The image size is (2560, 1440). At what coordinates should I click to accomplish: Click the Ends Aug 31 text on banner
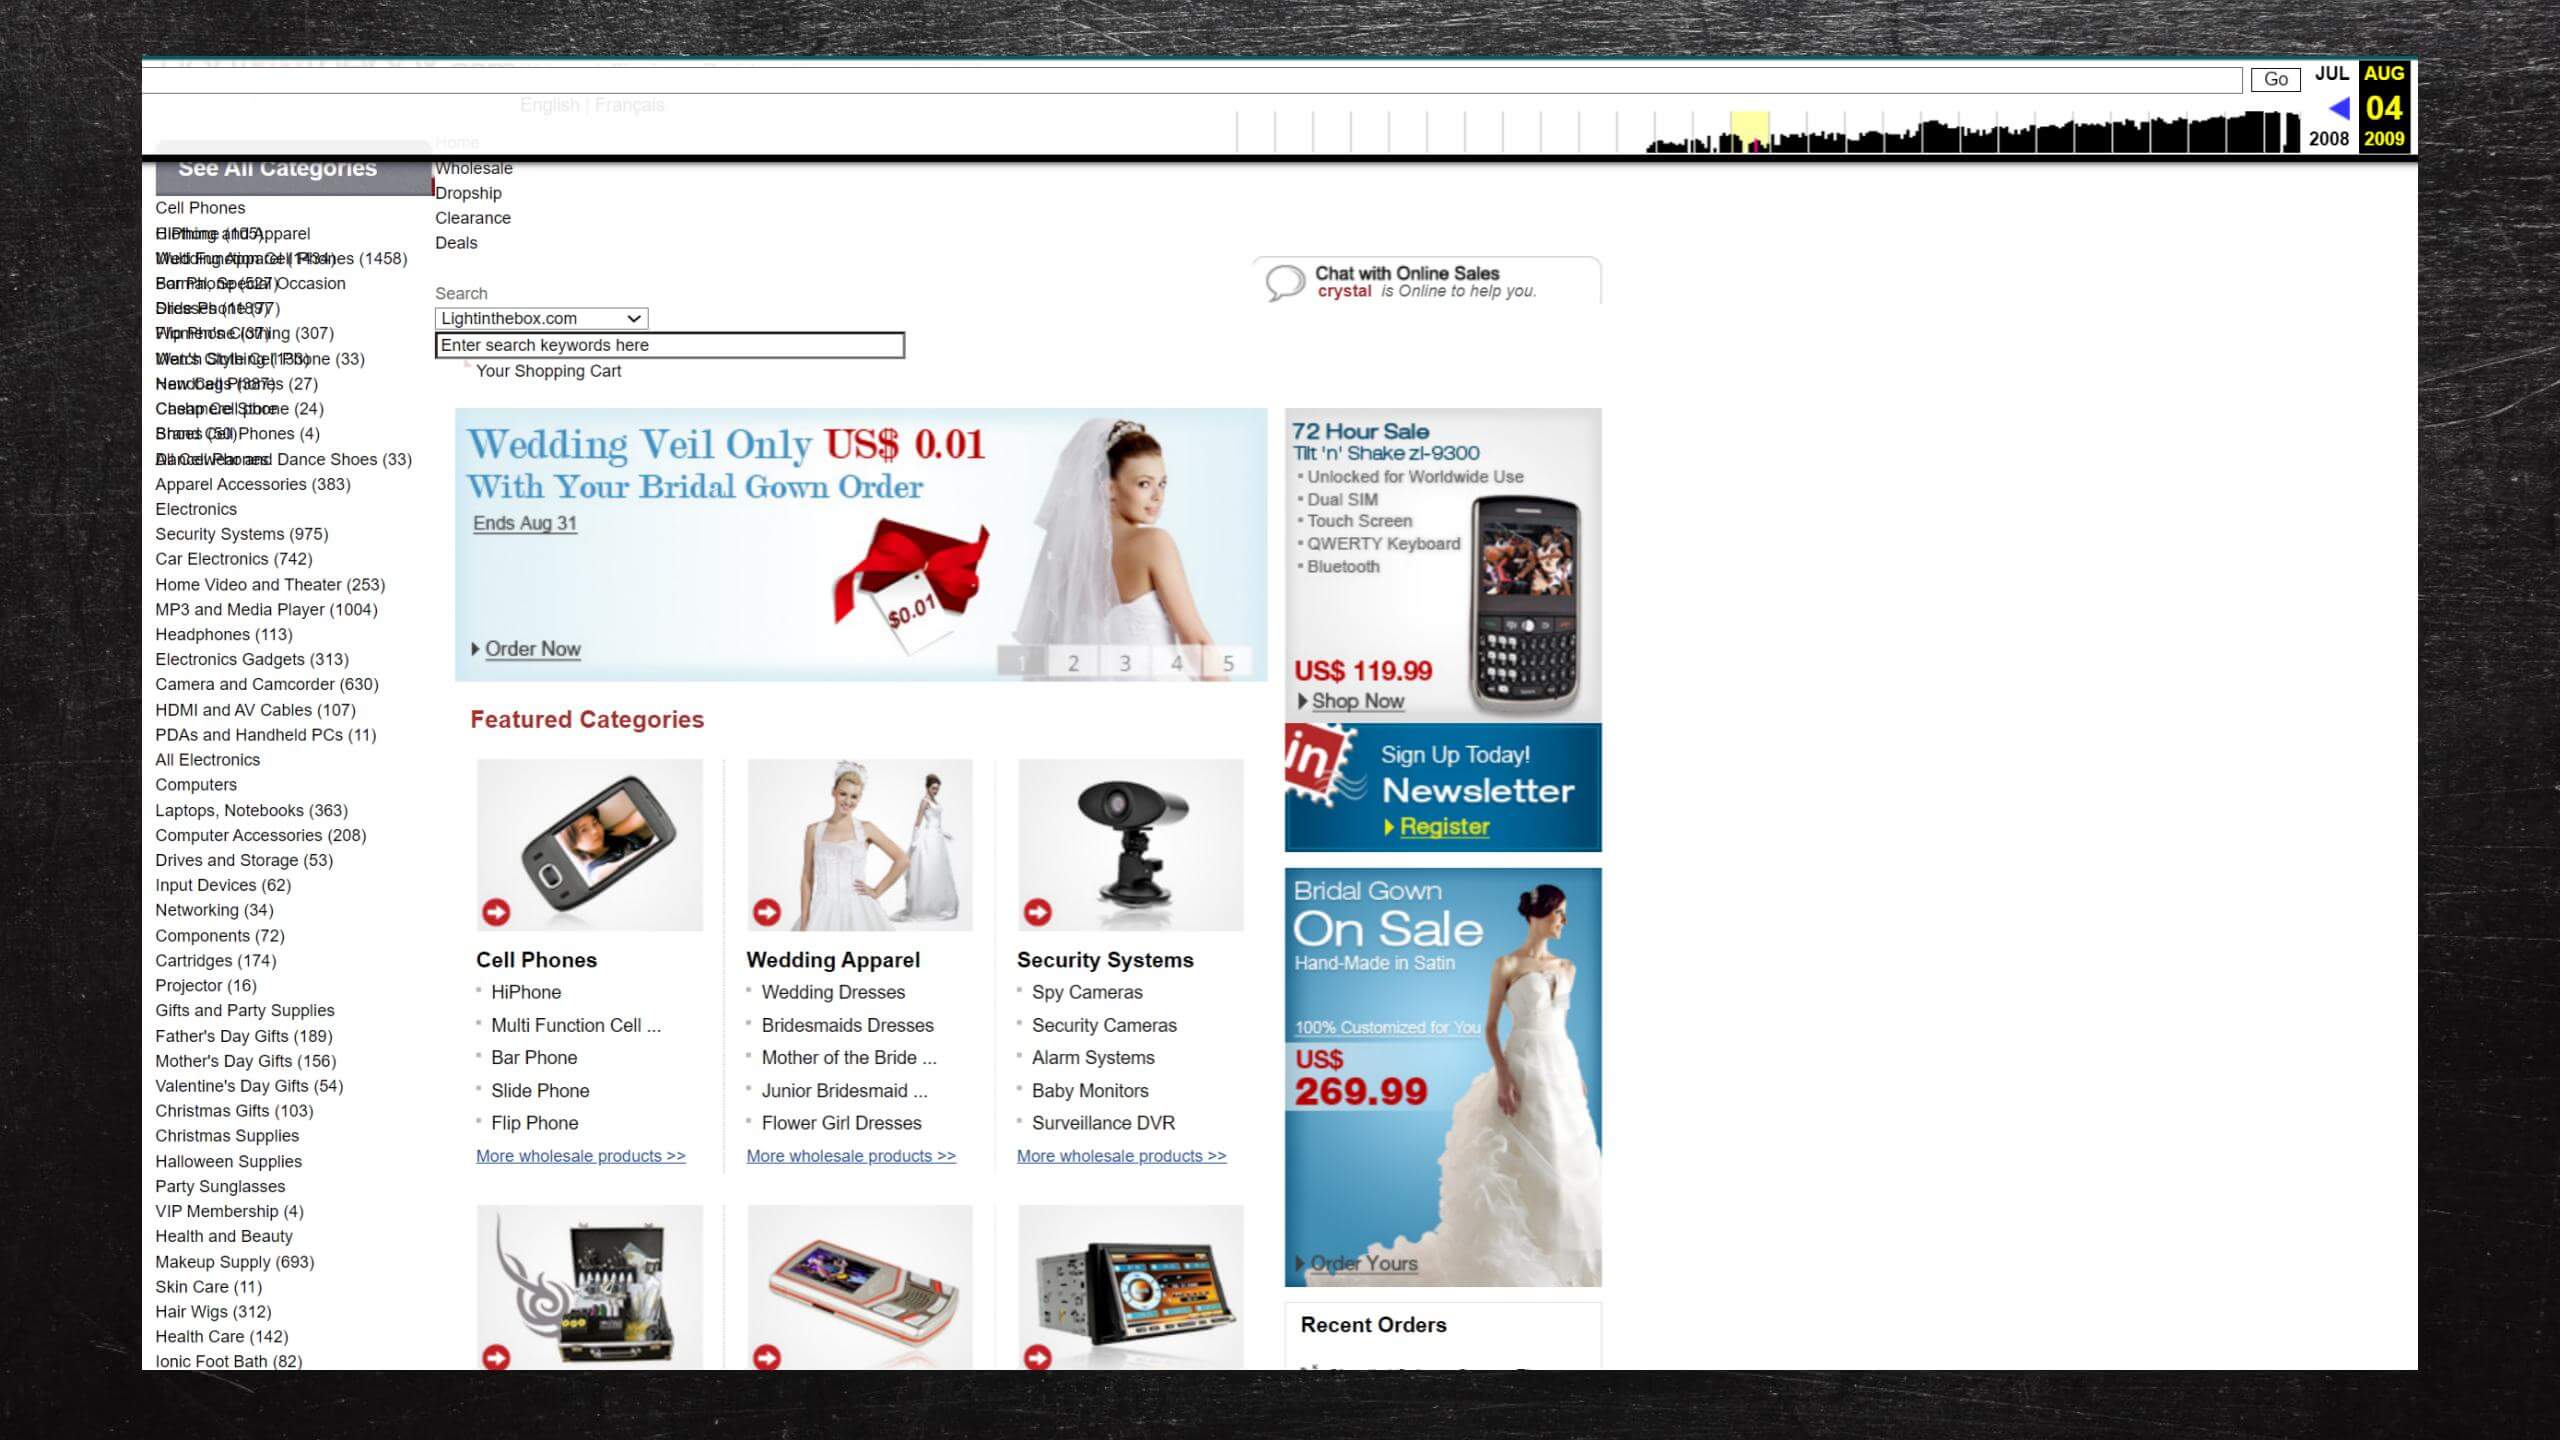tap(525, 523)
